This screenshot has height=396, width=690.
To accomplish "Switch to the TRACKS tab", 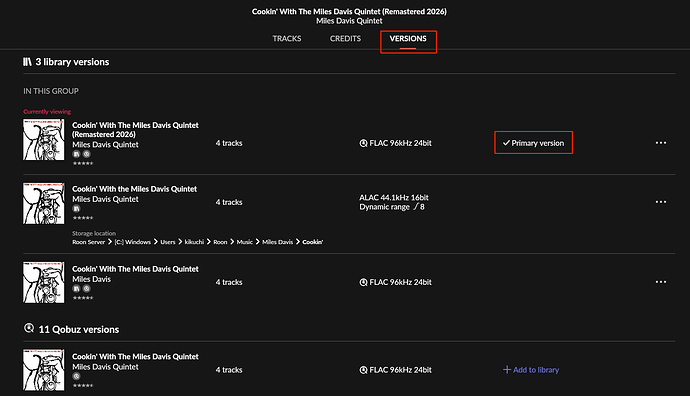I will [286, 39].
